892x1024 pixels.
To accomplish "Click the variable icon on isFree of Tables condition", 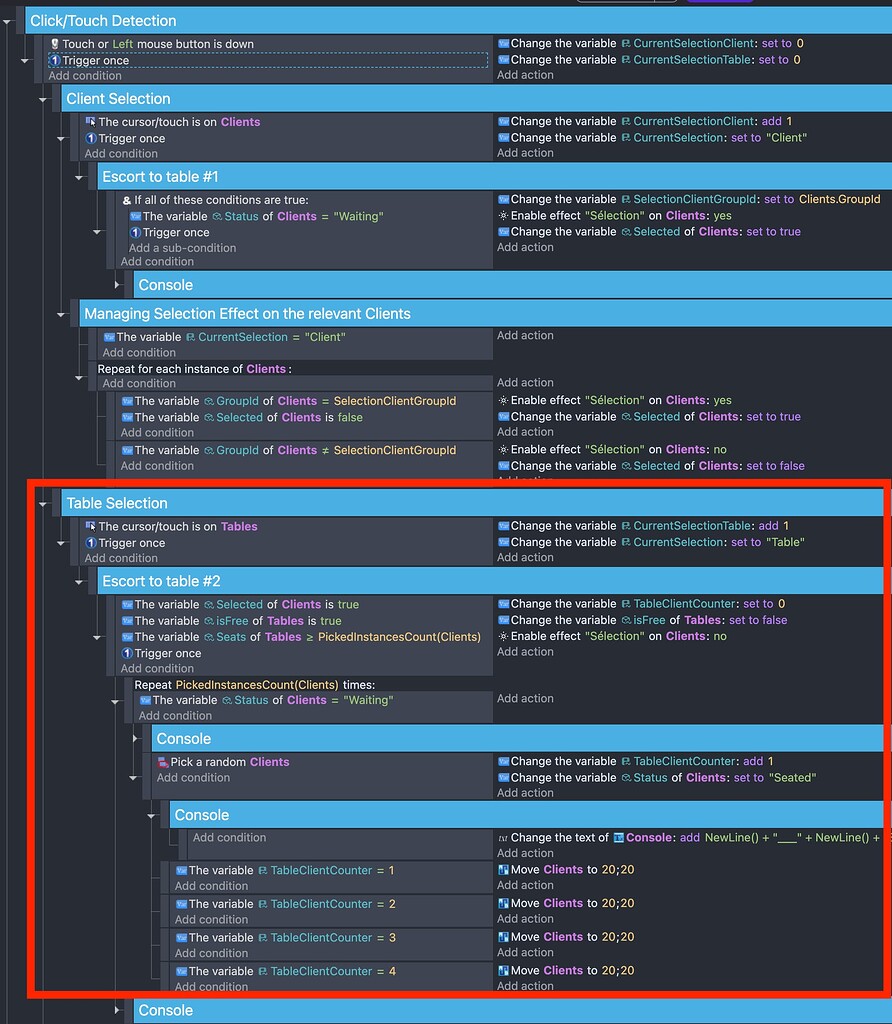I will [128, 620].
